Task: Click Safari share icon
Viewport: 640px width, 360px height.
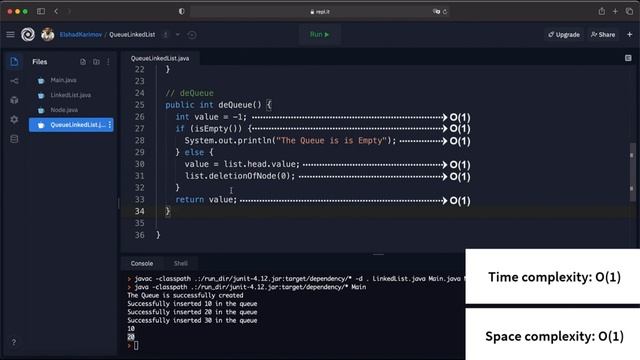Action: pos(602,11)
